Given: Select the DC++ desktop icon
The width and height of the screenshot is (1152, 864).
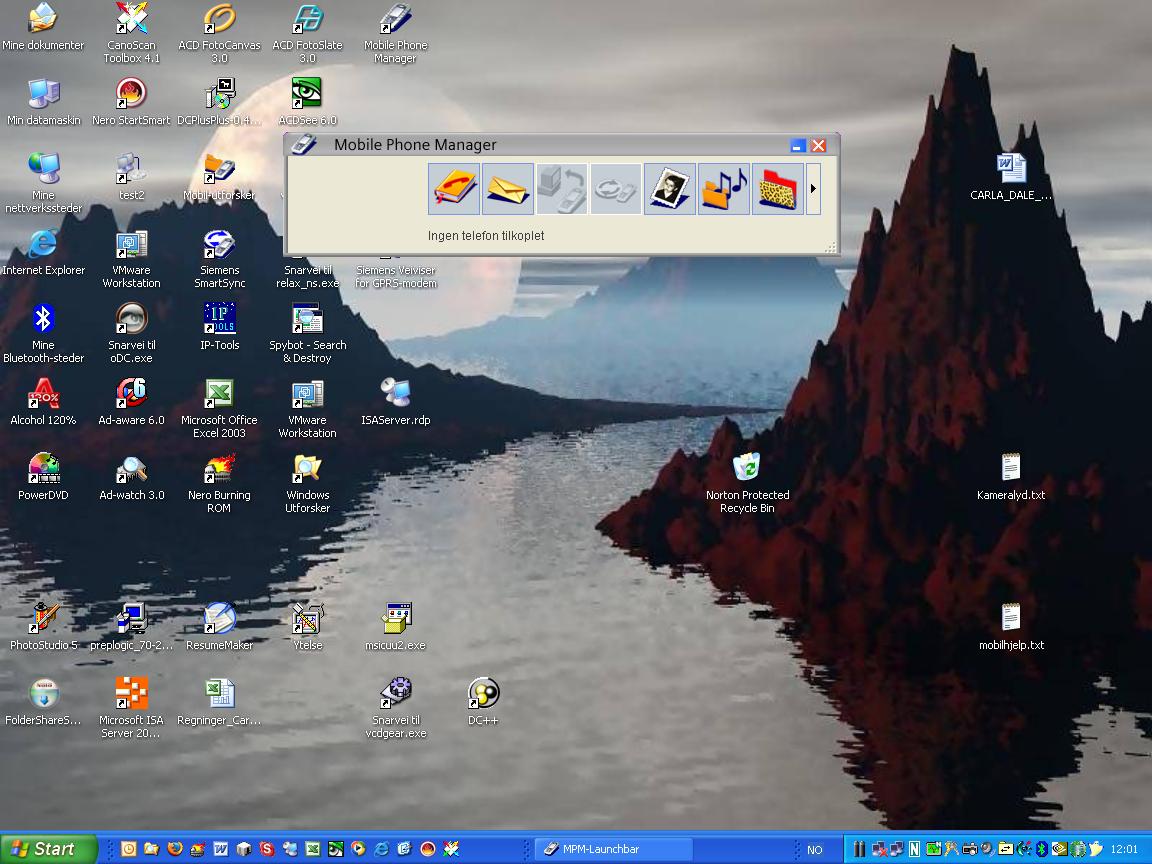Looking at the screenshot, I should (x=483, y=702).
